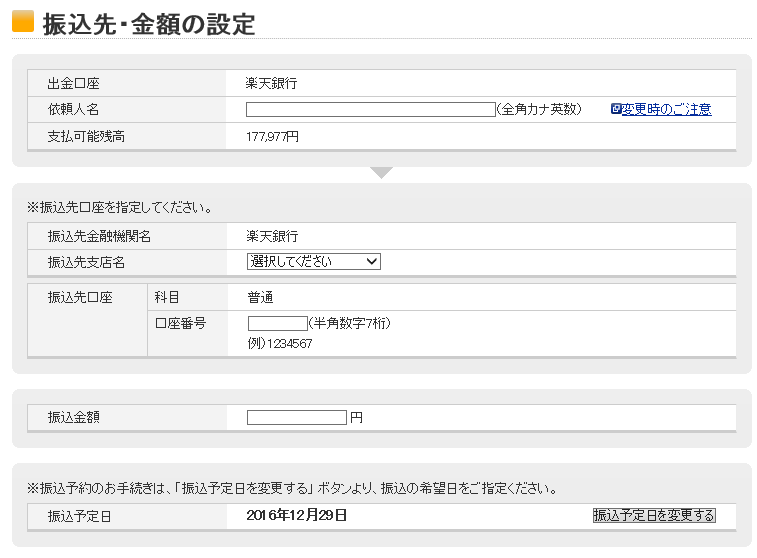Open the 変更時のご注意 link
Screen dimensions: 757x558
click(x=666, y=109)
